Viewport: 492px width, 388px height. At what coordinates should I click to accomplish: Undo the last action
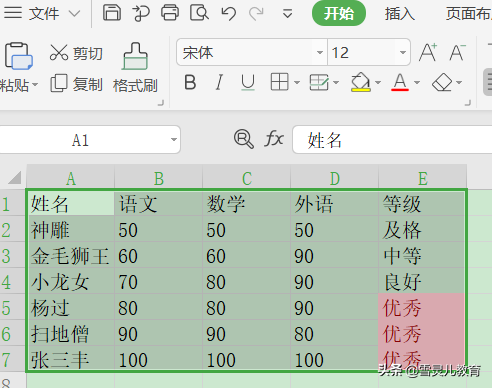coord(229,14)
